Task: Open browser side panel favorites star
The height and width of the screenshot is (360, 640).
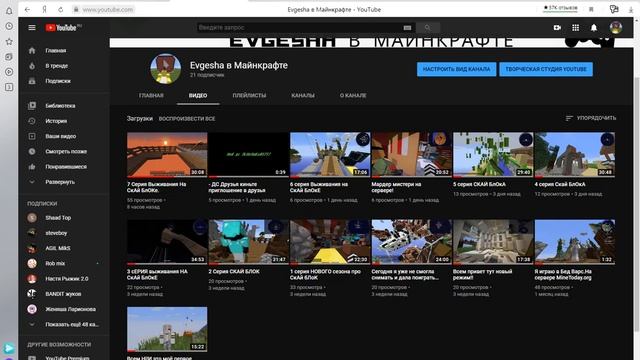Action: click(9, 42)
